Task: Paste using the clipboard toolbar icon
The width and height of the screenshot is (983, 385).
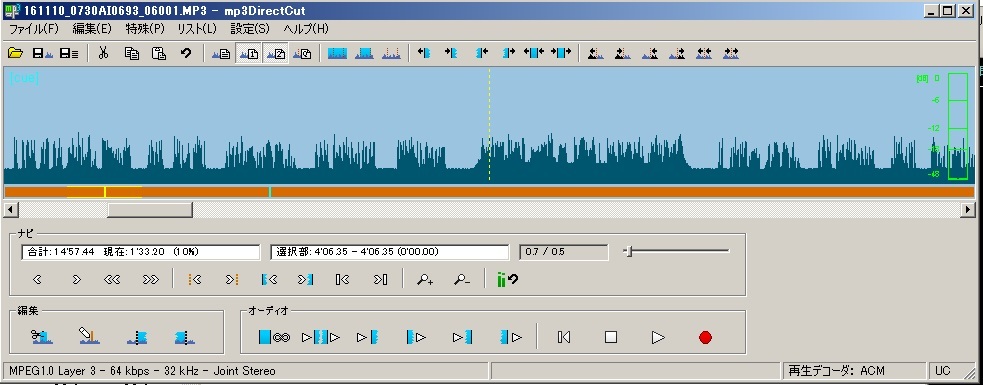Action: tap(159, 53)
